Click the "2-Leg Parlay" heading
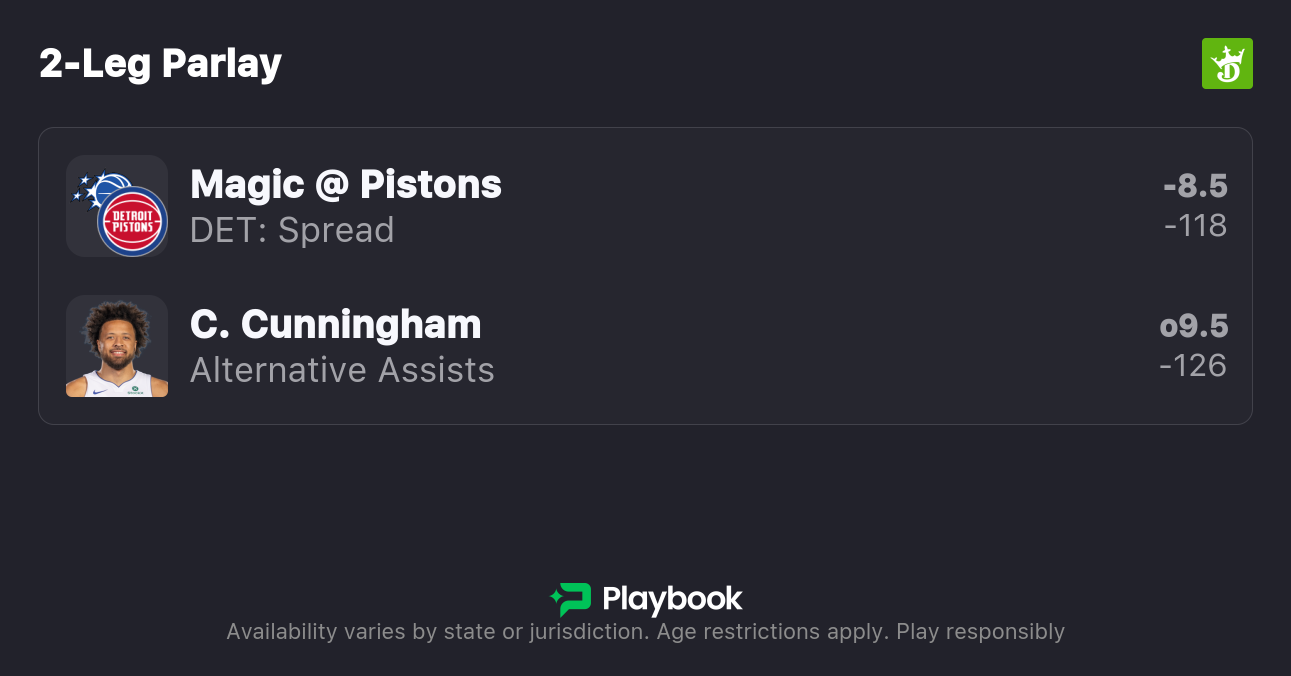The height and width of the screenshot is (676, 1291). point(161,64)
